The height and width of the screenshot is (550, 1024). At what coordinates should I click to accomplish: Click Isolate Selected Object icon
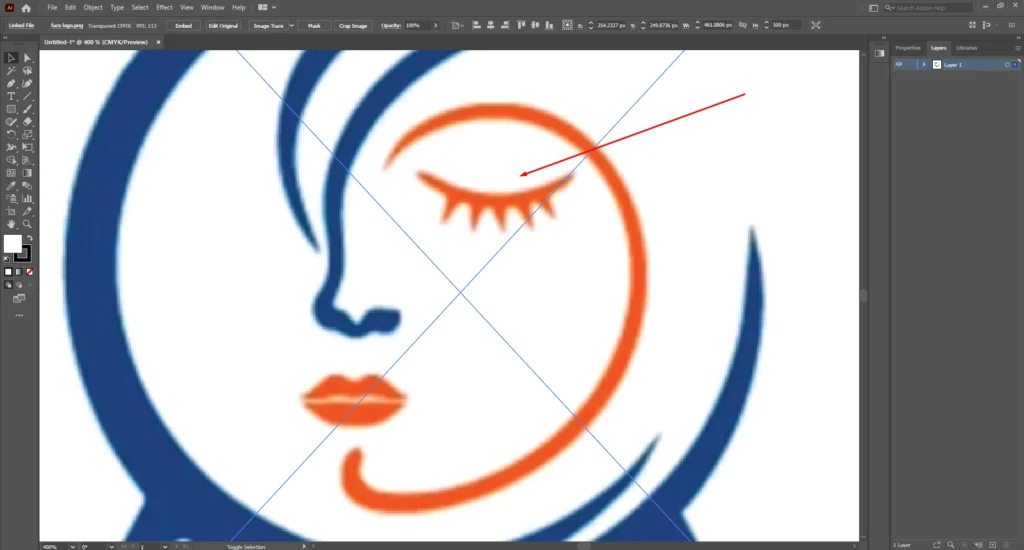pyautogui.click(x=816, y=25)
